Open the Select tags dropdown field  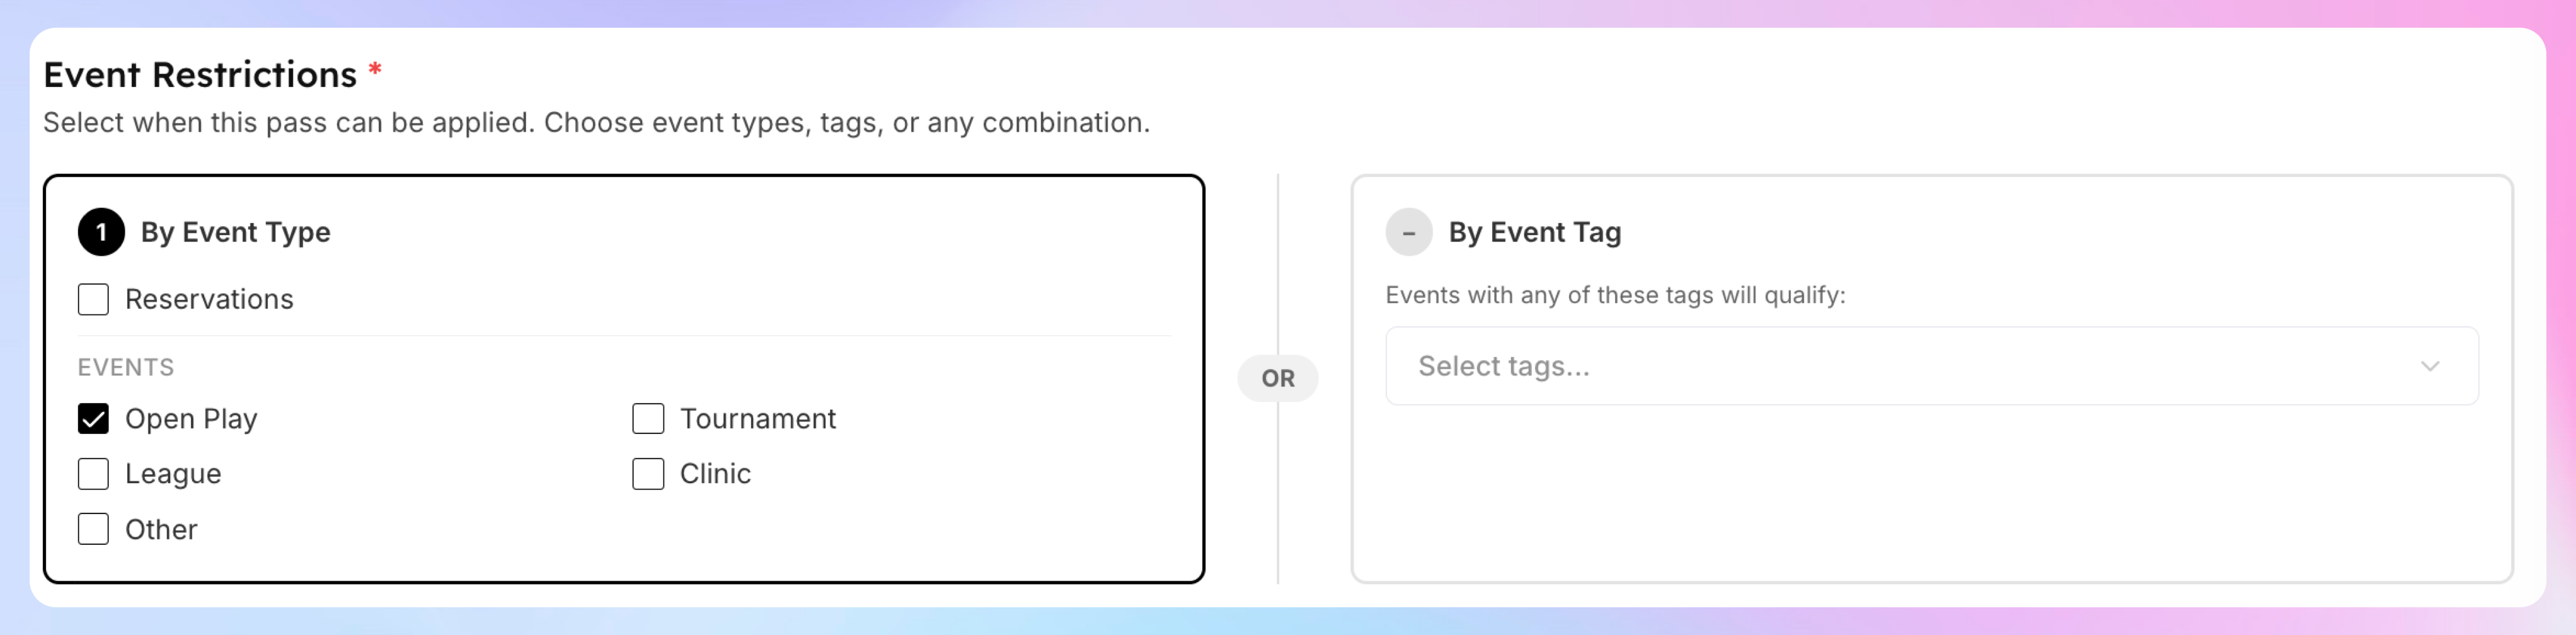1931,366
